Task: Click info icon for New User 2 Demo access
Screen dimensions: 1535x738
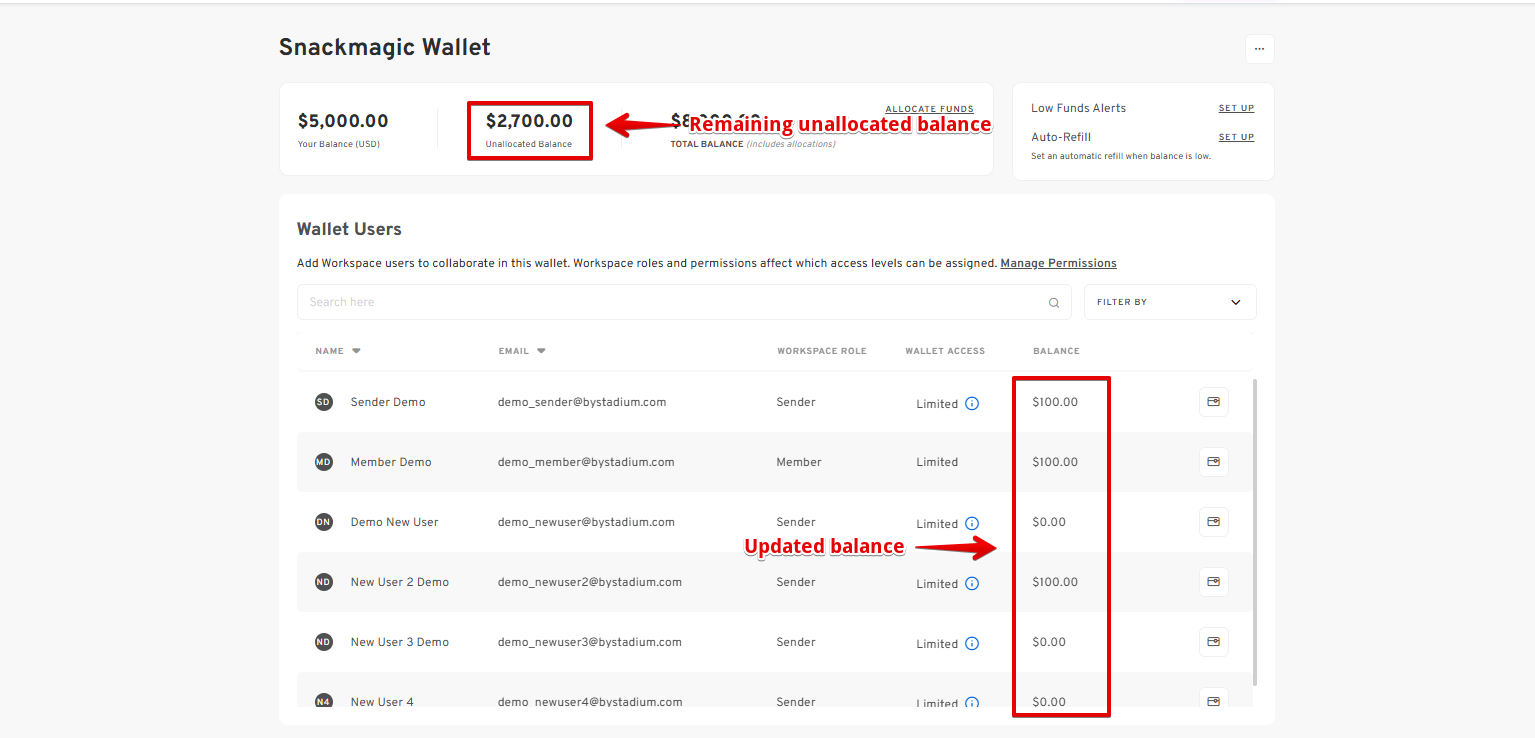Action: click(x=972, y=584)
